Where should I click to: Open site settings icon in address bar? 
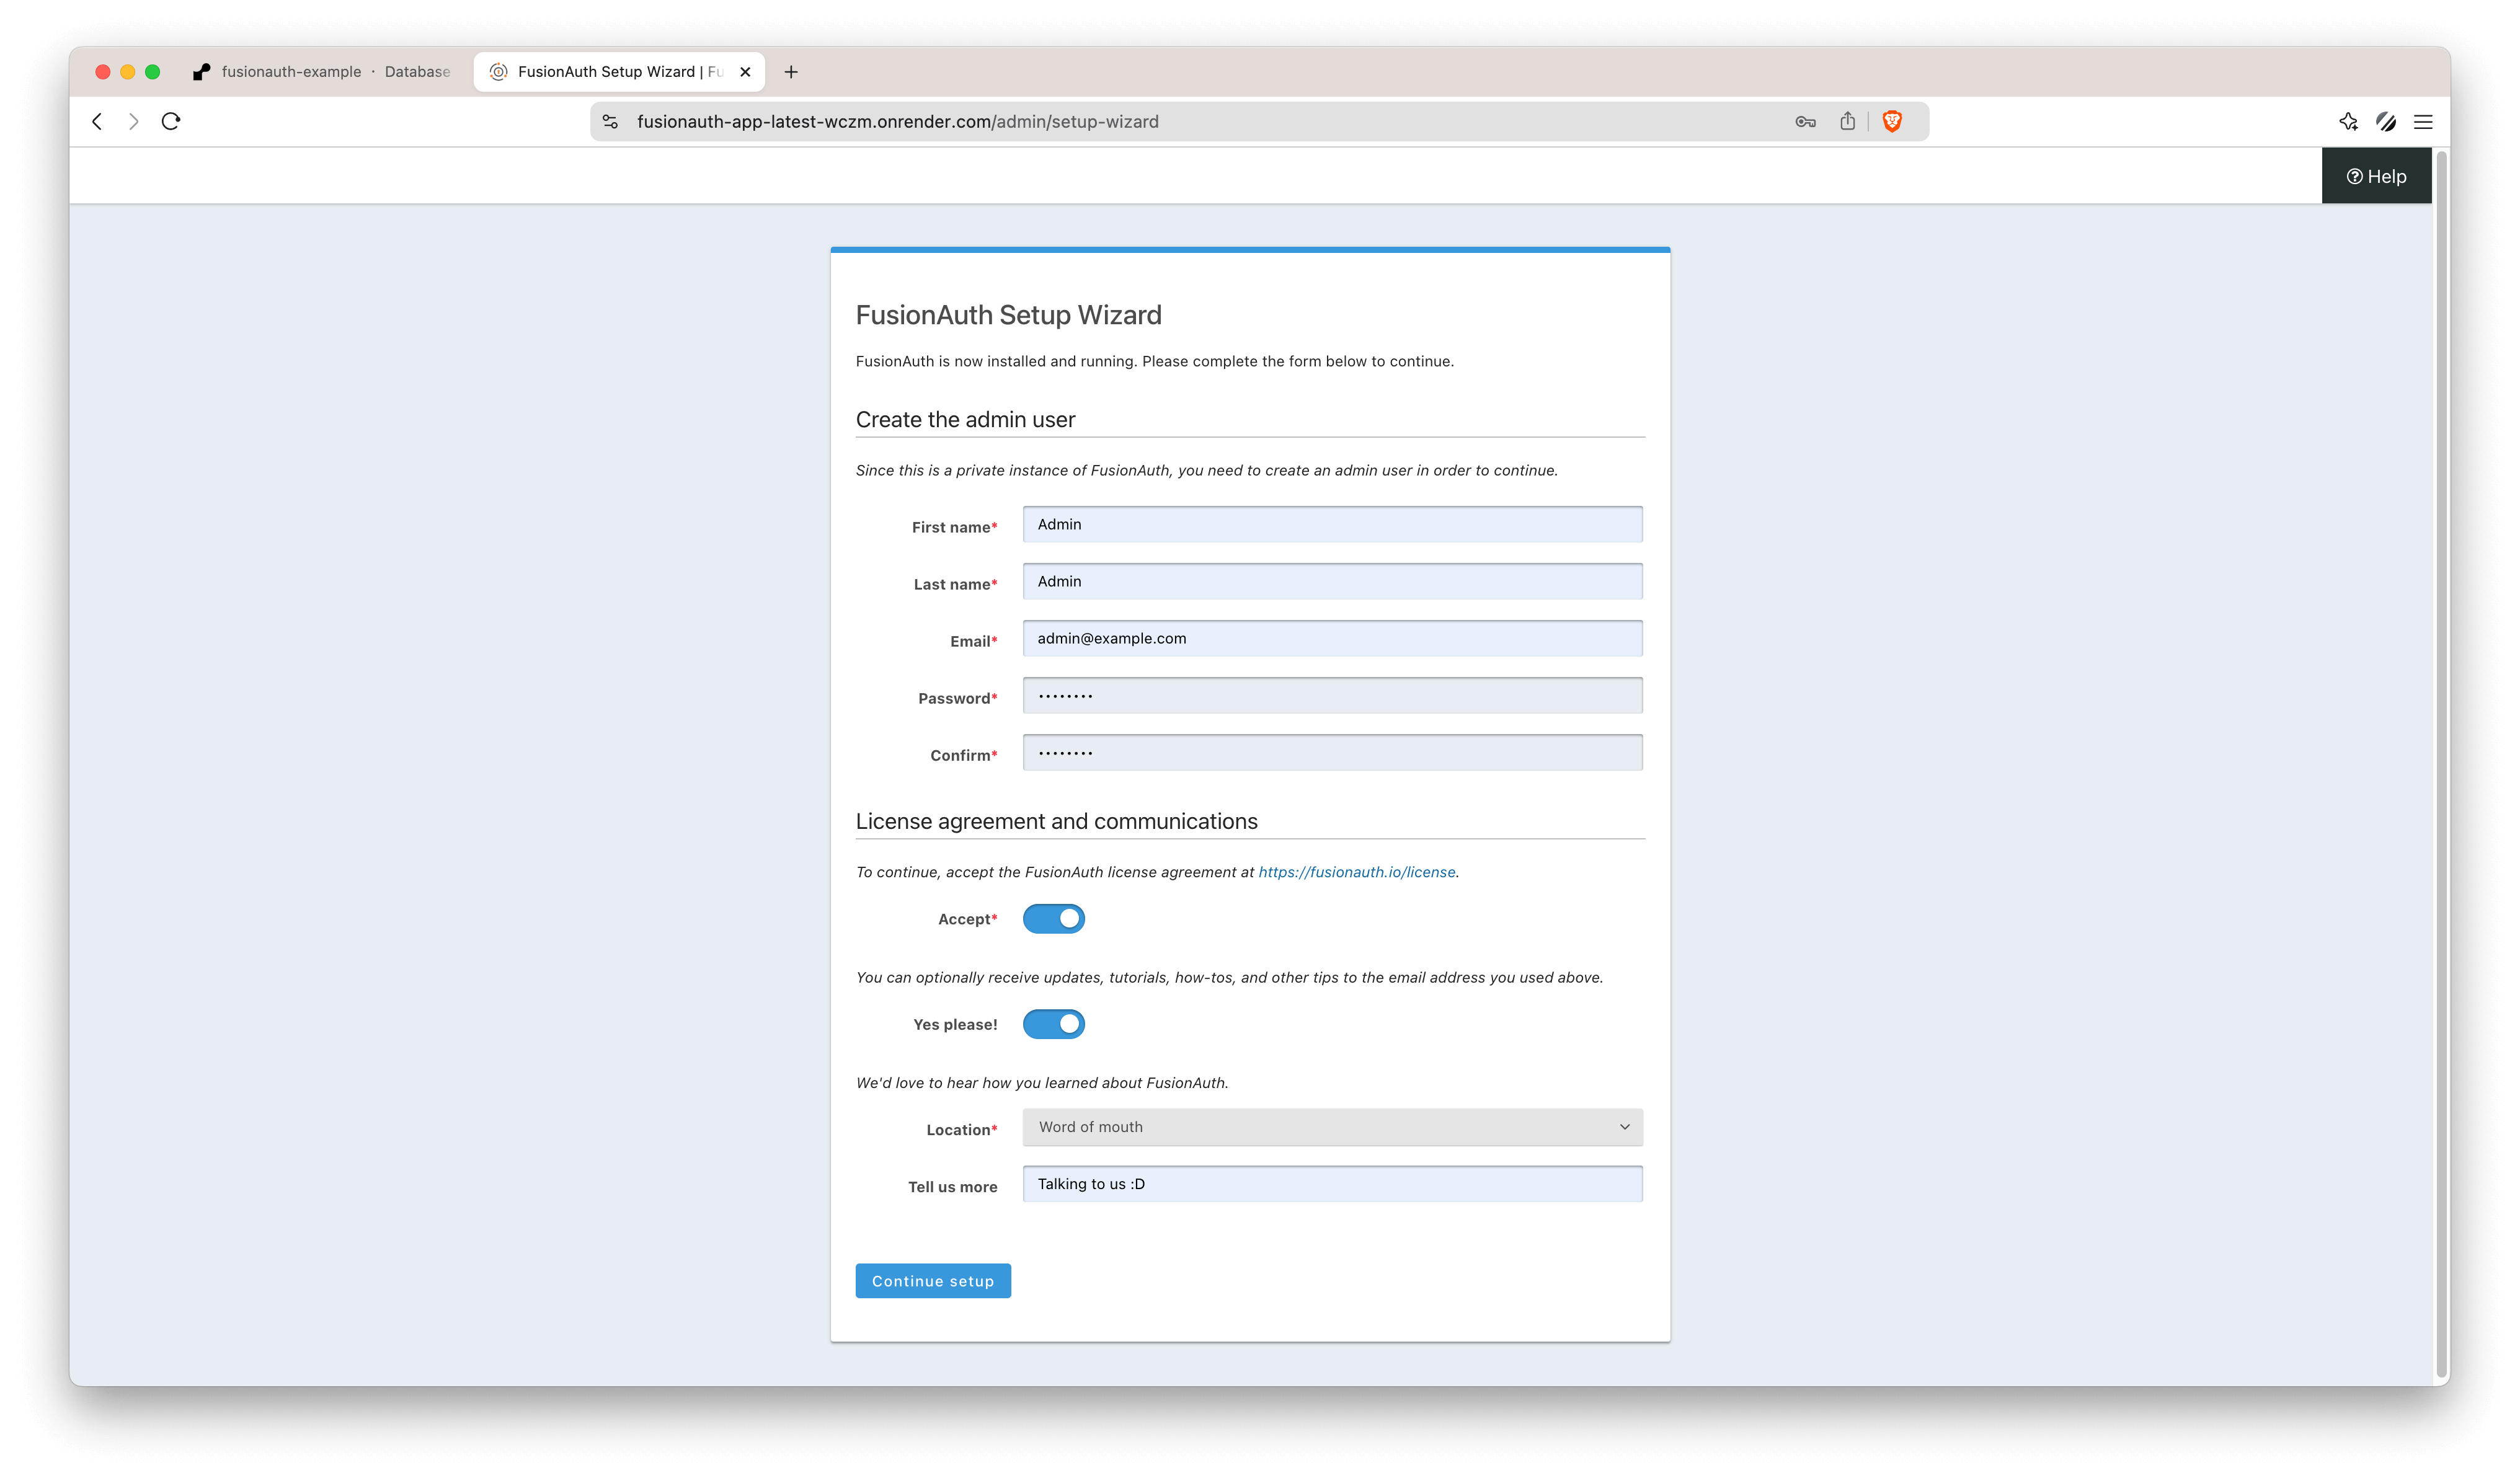[x=610, y=121]
